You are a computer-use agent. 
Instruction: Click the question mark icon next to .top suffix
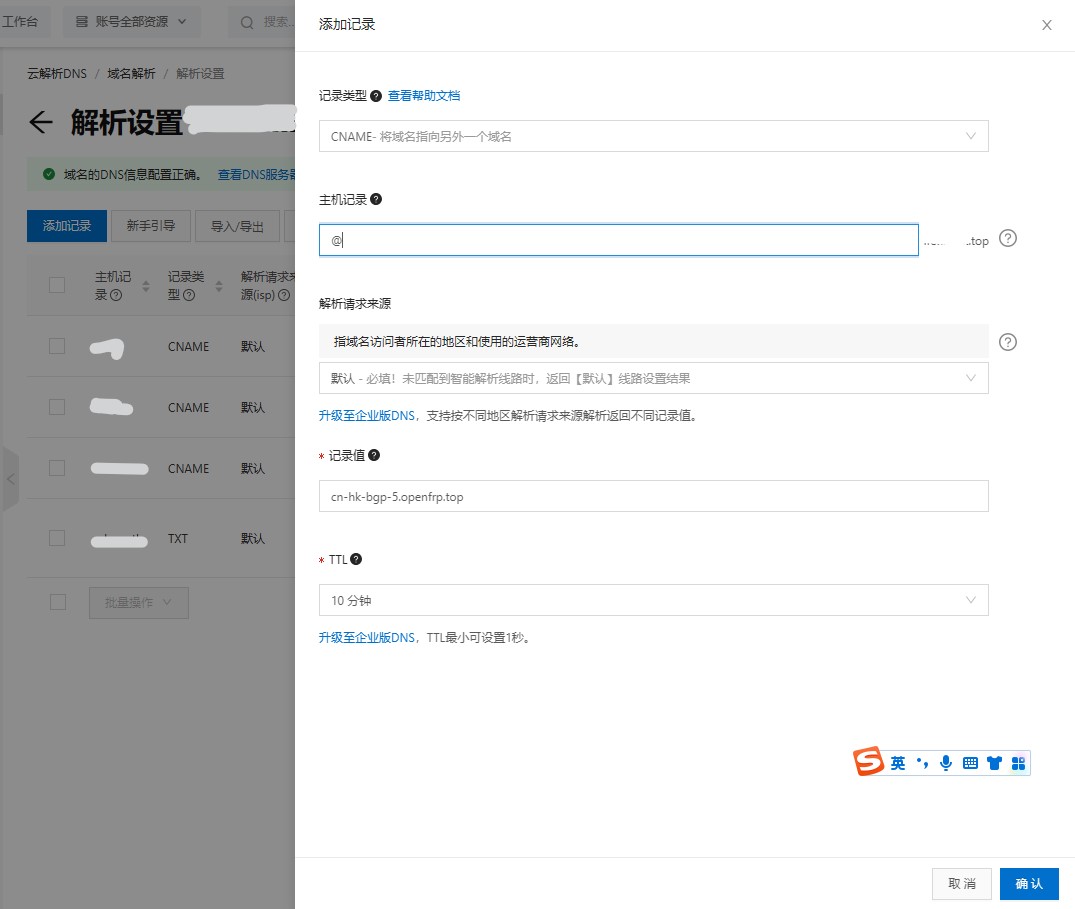[x=1008, y=239]
